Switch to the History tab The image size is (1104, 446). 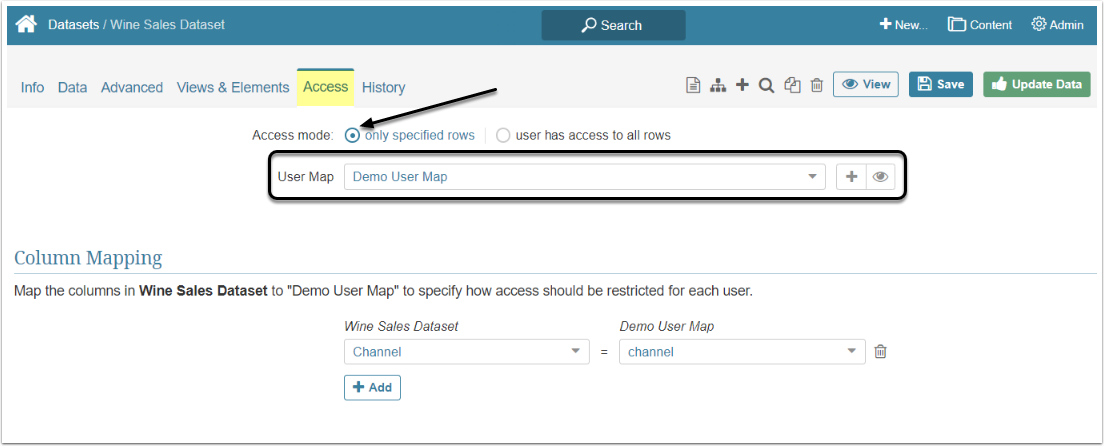383,87
